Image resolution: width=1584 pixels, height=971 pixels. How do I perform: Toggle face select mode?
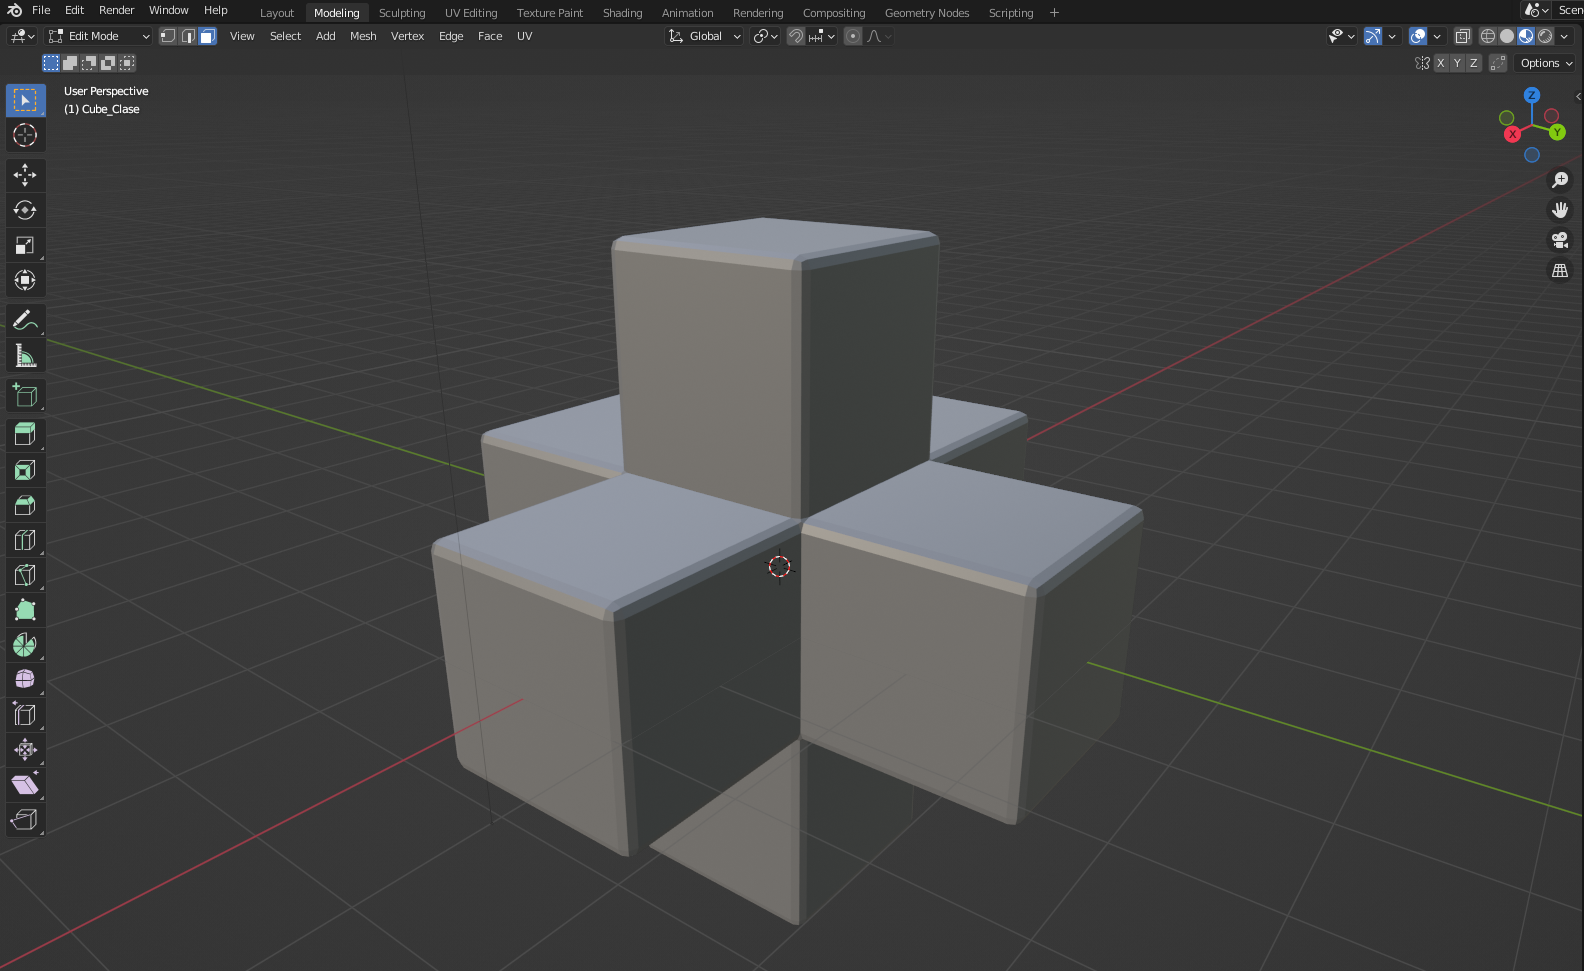coord(207,36)
